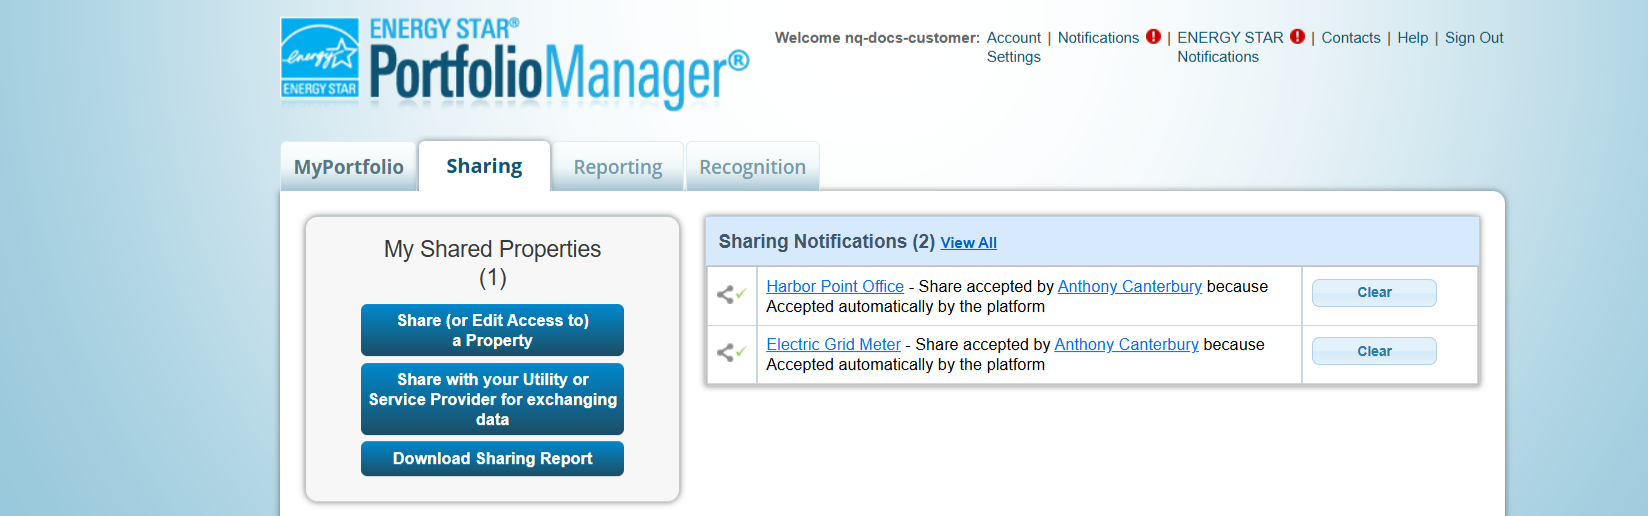Image resolution: width=1648 pixels, height=516 pixels.
Task: Open View All sharing notifications
Action: click(x=968, y=243)
